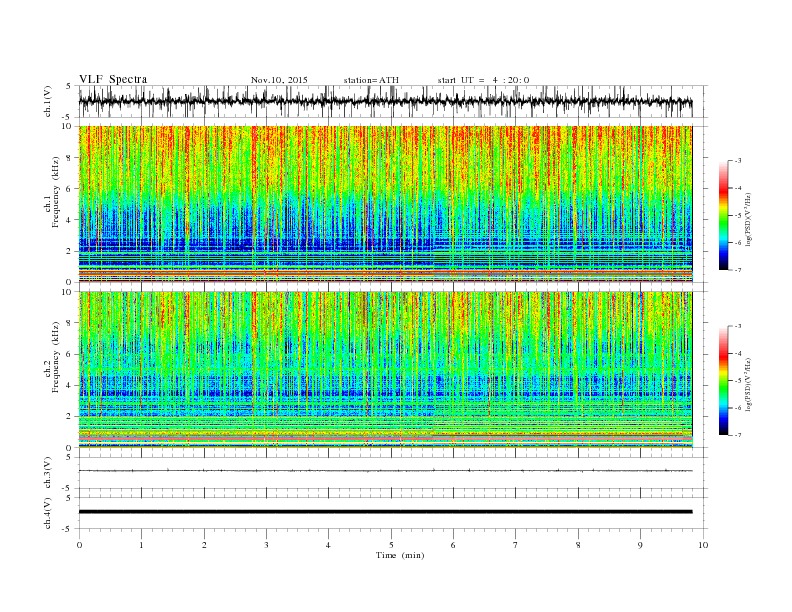This screenshot has width=792, height=612.
Task: Click the "2" tick on the time axis
Action: click(204, 545)
